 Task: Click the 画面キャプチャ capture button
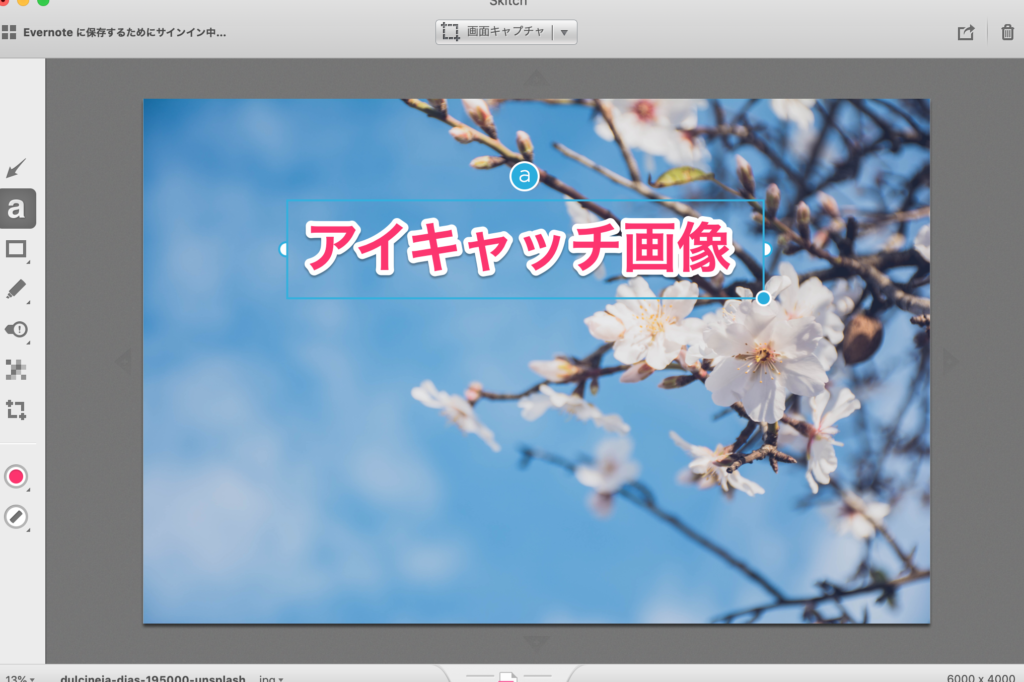tap(495, 32)
